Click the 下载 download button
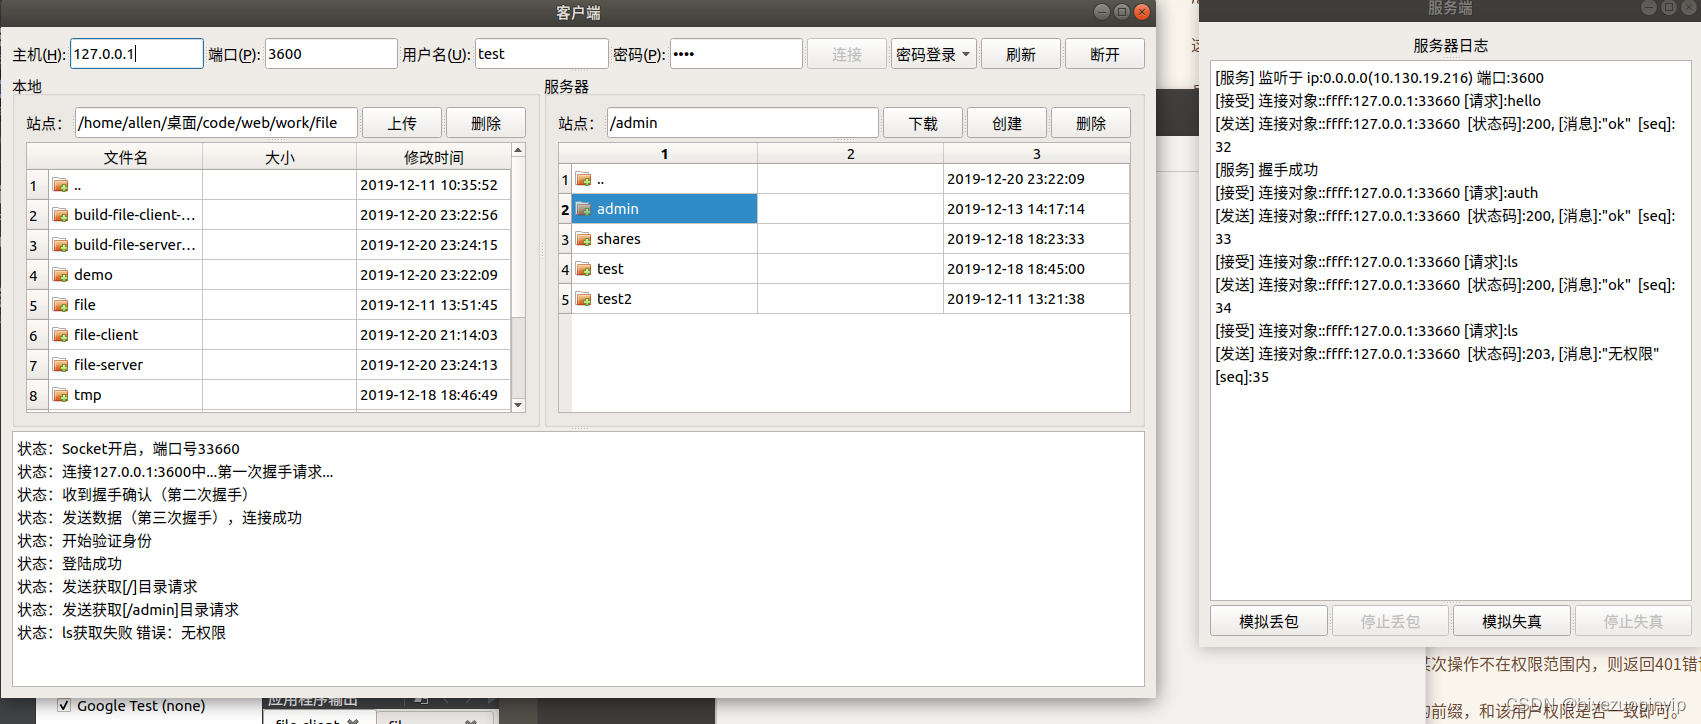This screenshot has width=1701, height=724. coord(923,123)
